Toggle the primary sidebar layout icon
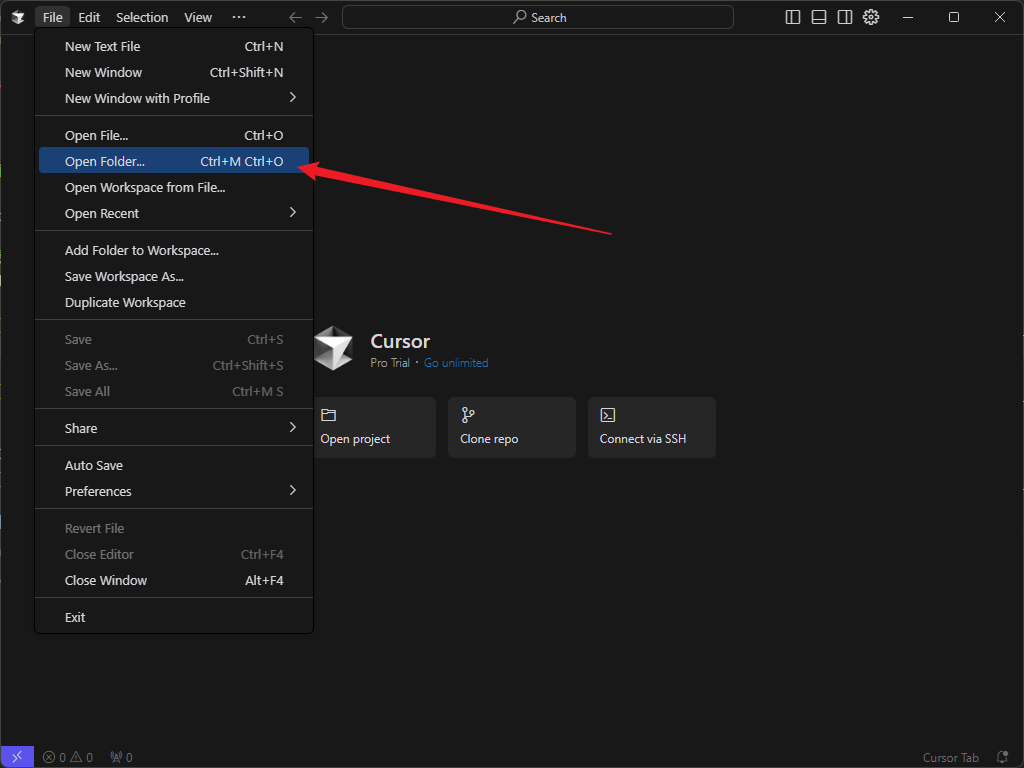Image resolution: width=1024 pixels, height=768 pixels. pos(793,18)
